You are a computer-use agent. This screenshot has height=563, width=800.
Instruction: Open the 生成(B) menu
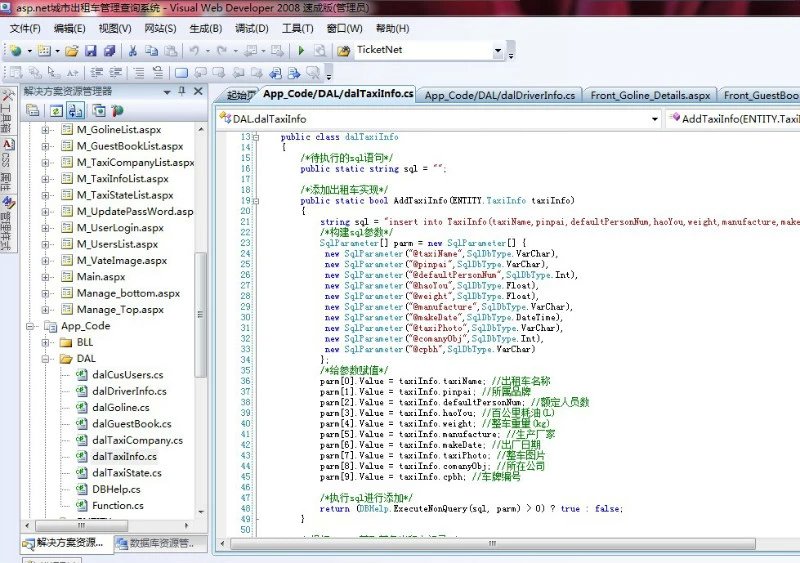coord(206,29)
